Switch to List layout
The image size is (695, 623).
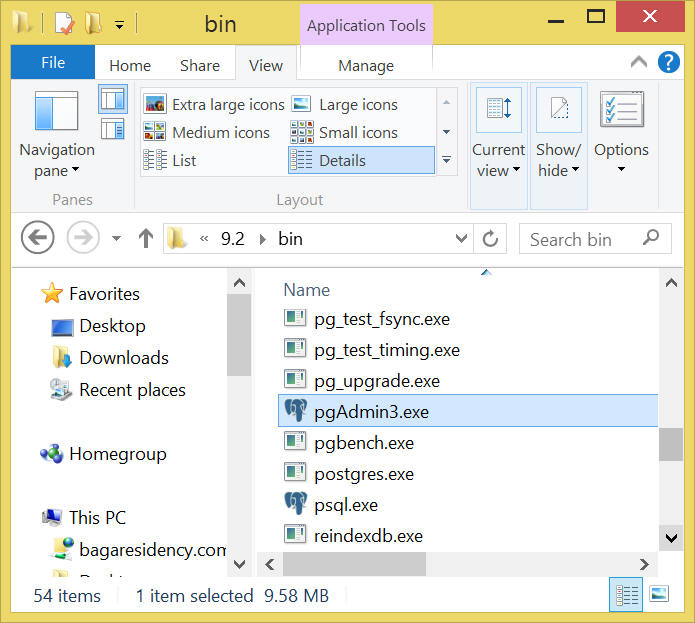170,160
